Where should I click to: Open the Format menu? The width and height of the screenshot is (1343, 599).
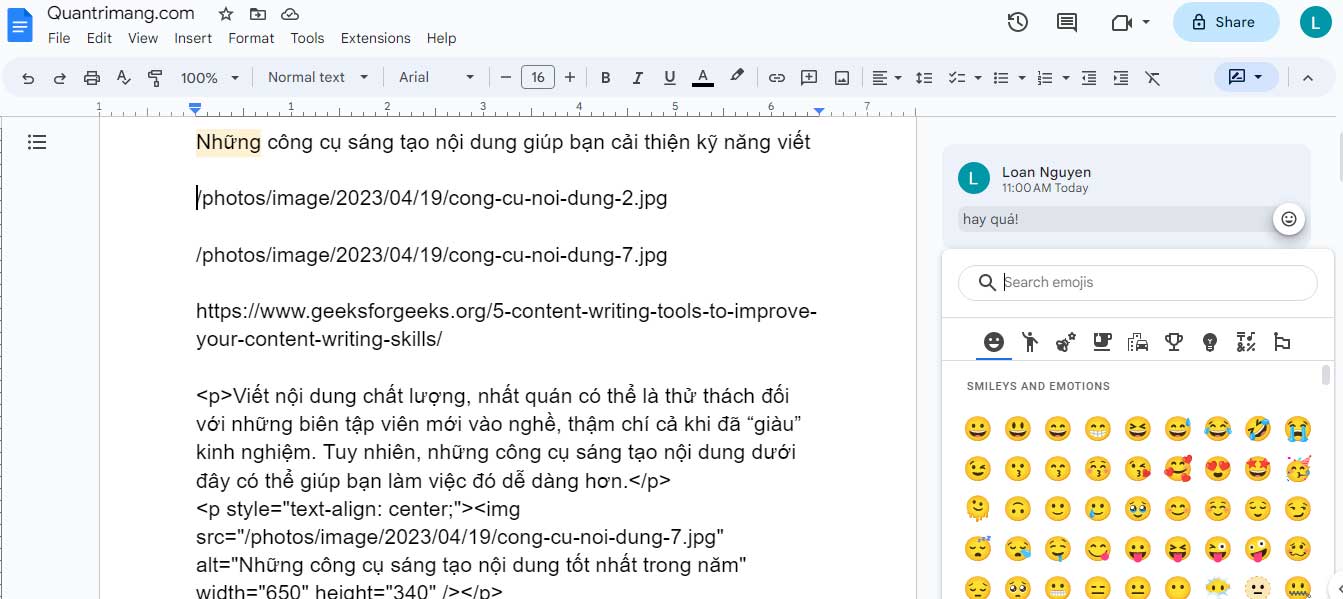[251, 38]
